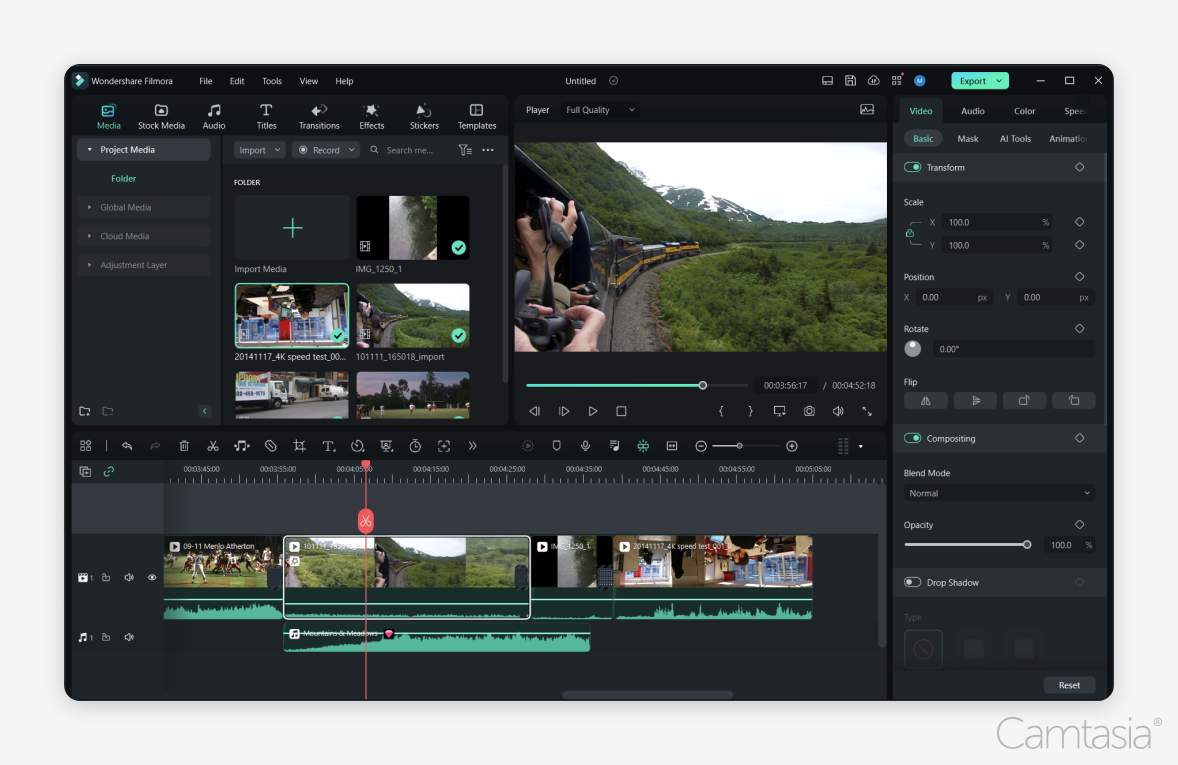Enable the Drop Shadow toggle
1178x765 pixels.
coord(912,582)
